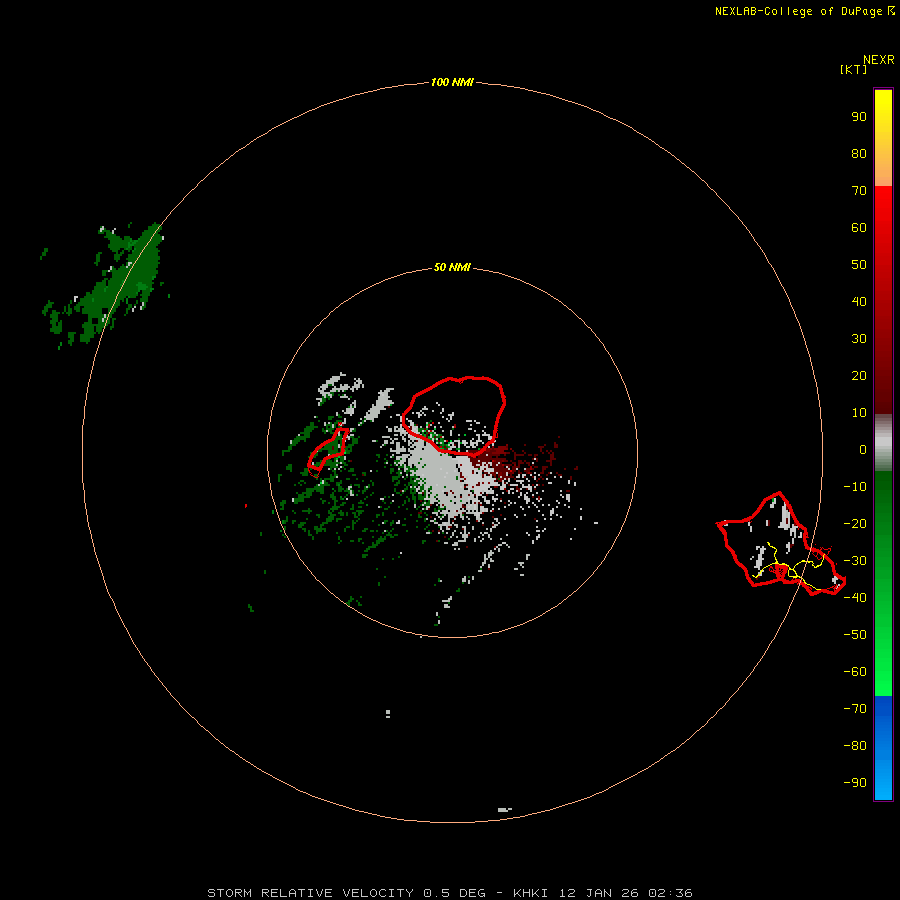Click the 20 value on the velocity scale
The image size is (900, 900).
(859, 376)
